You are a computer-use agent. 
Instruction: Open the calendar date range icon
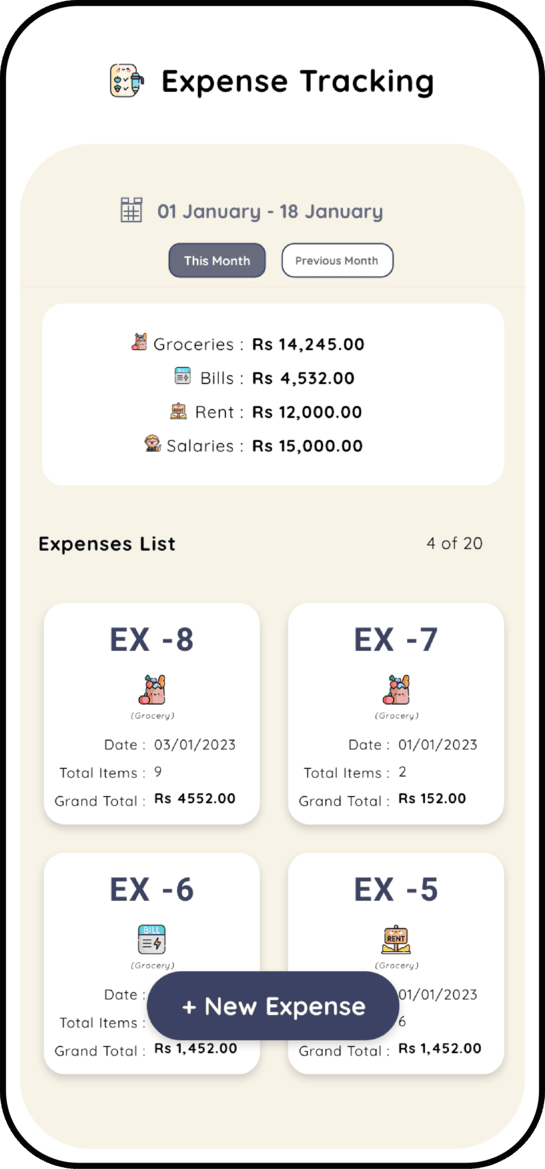[x=131, y=211]
